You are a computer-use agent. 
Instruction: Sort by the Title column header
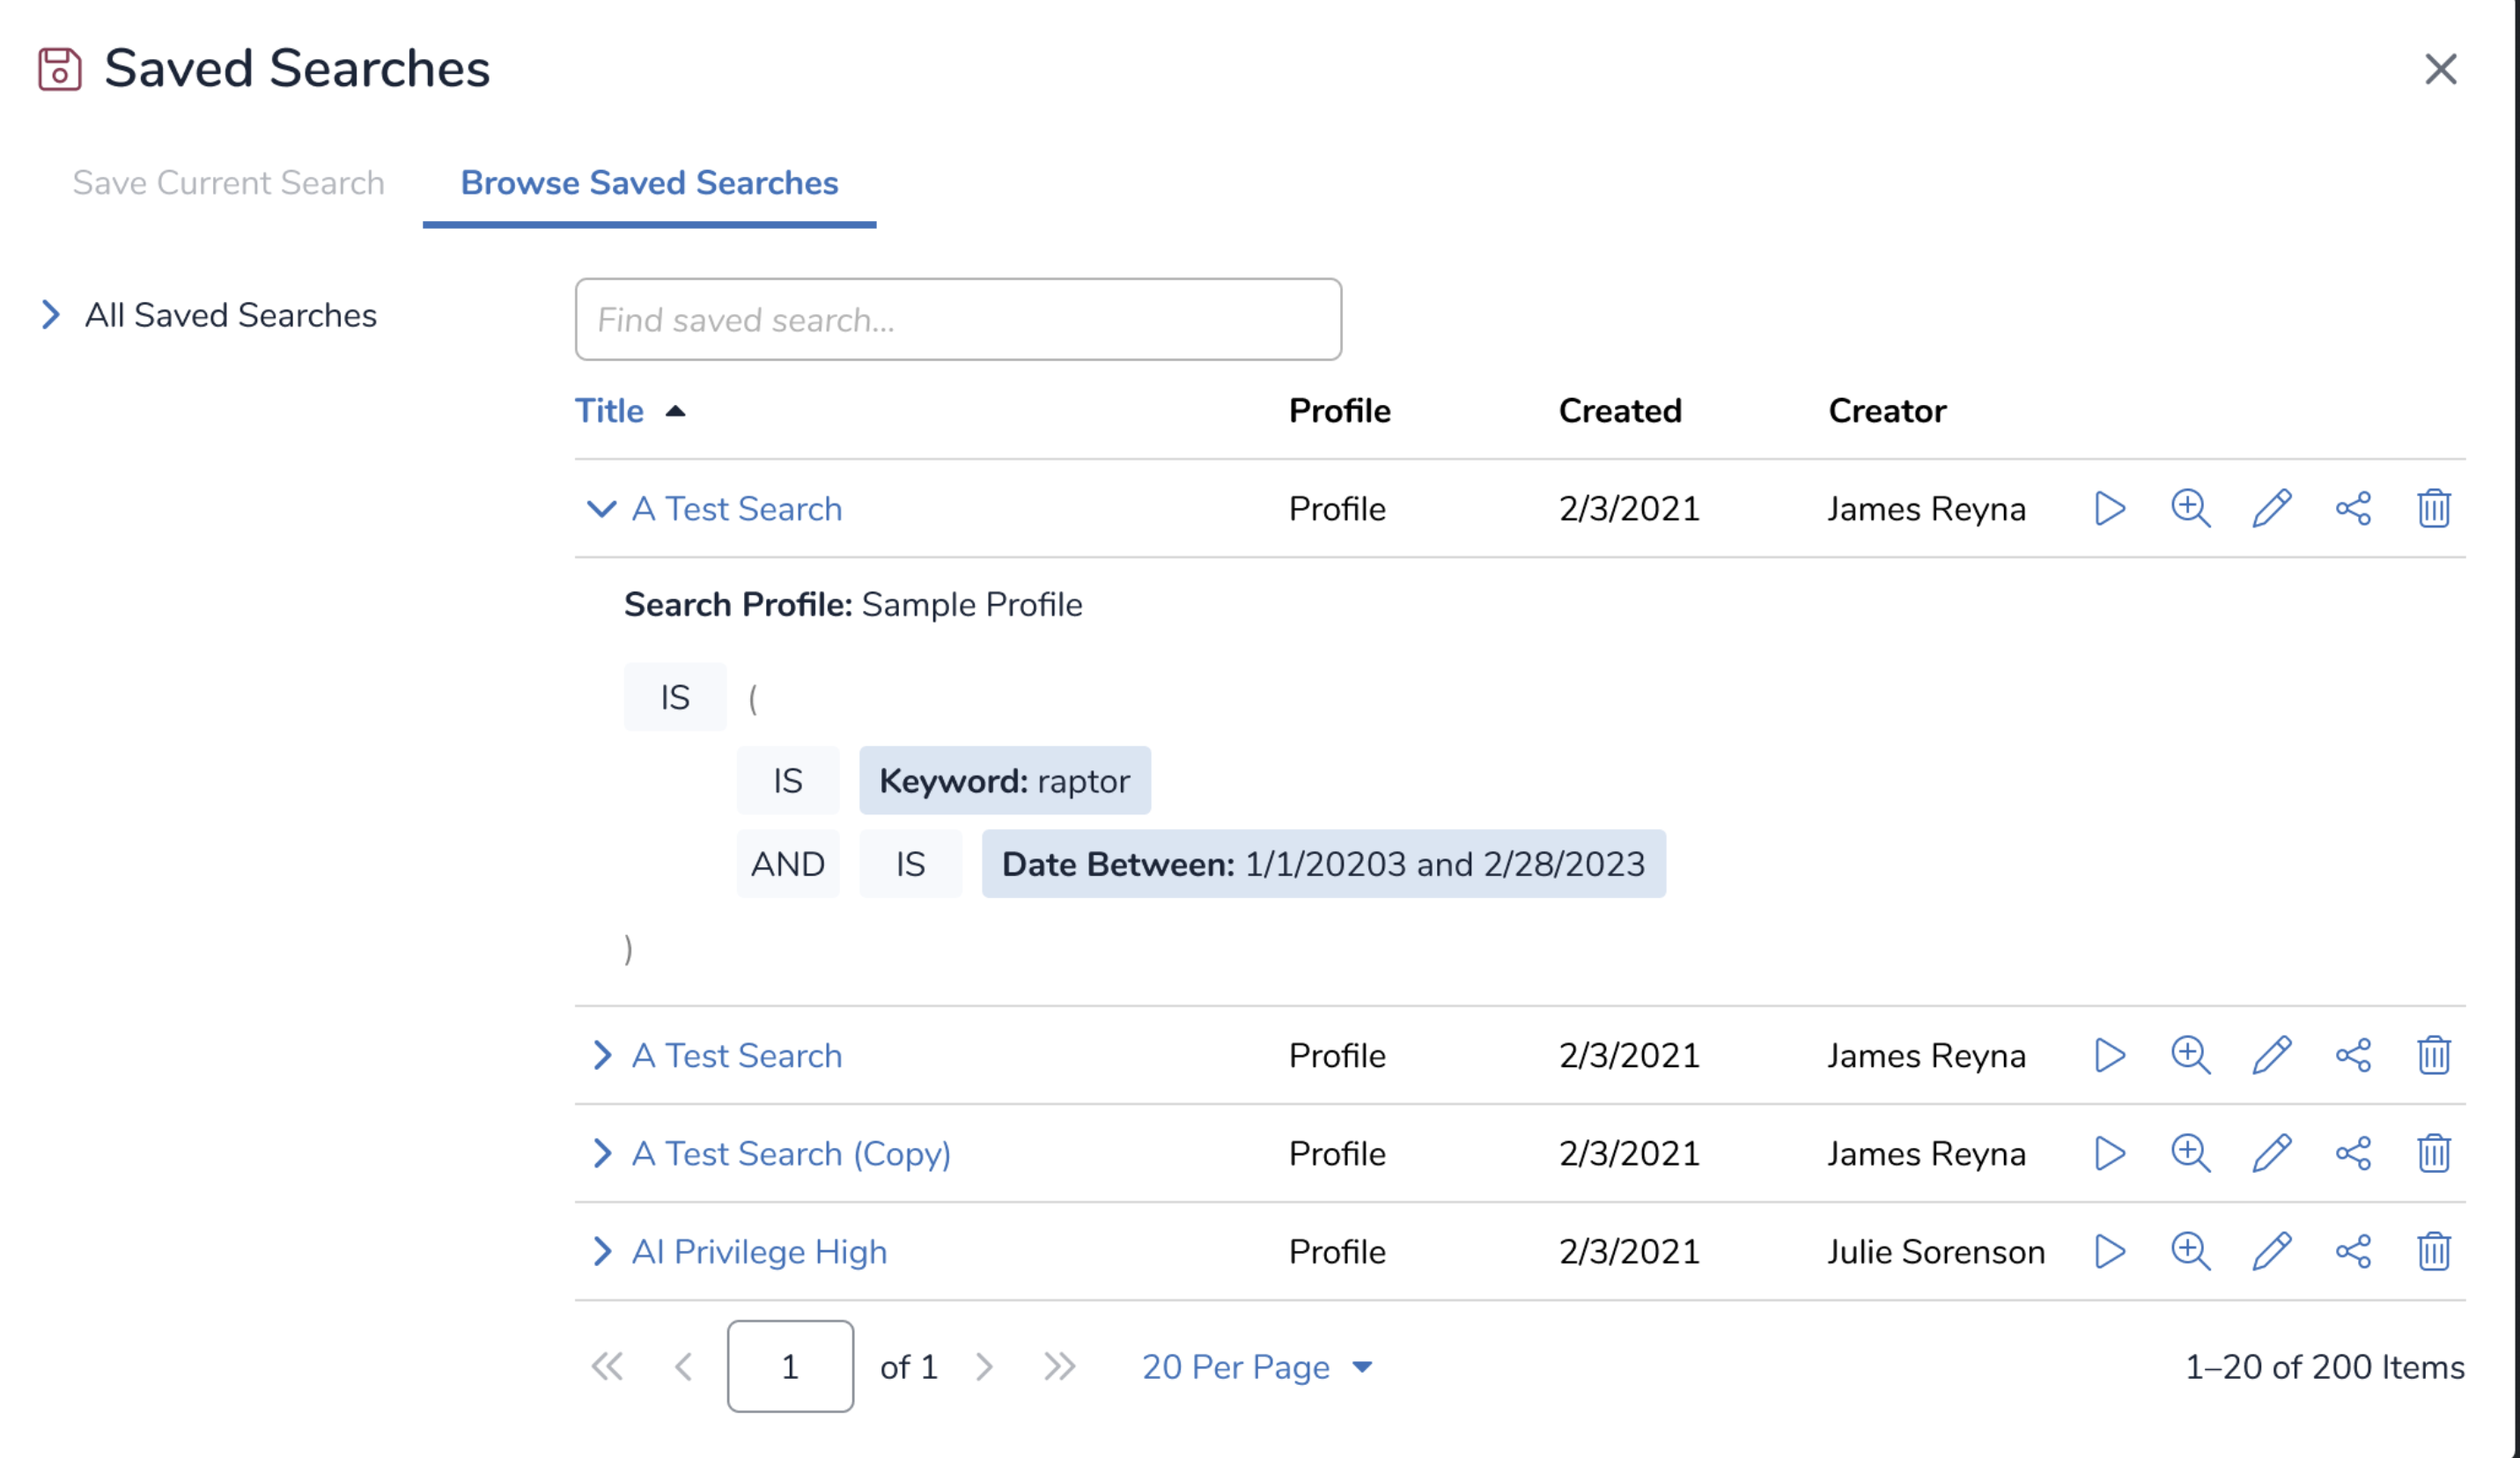609,411
